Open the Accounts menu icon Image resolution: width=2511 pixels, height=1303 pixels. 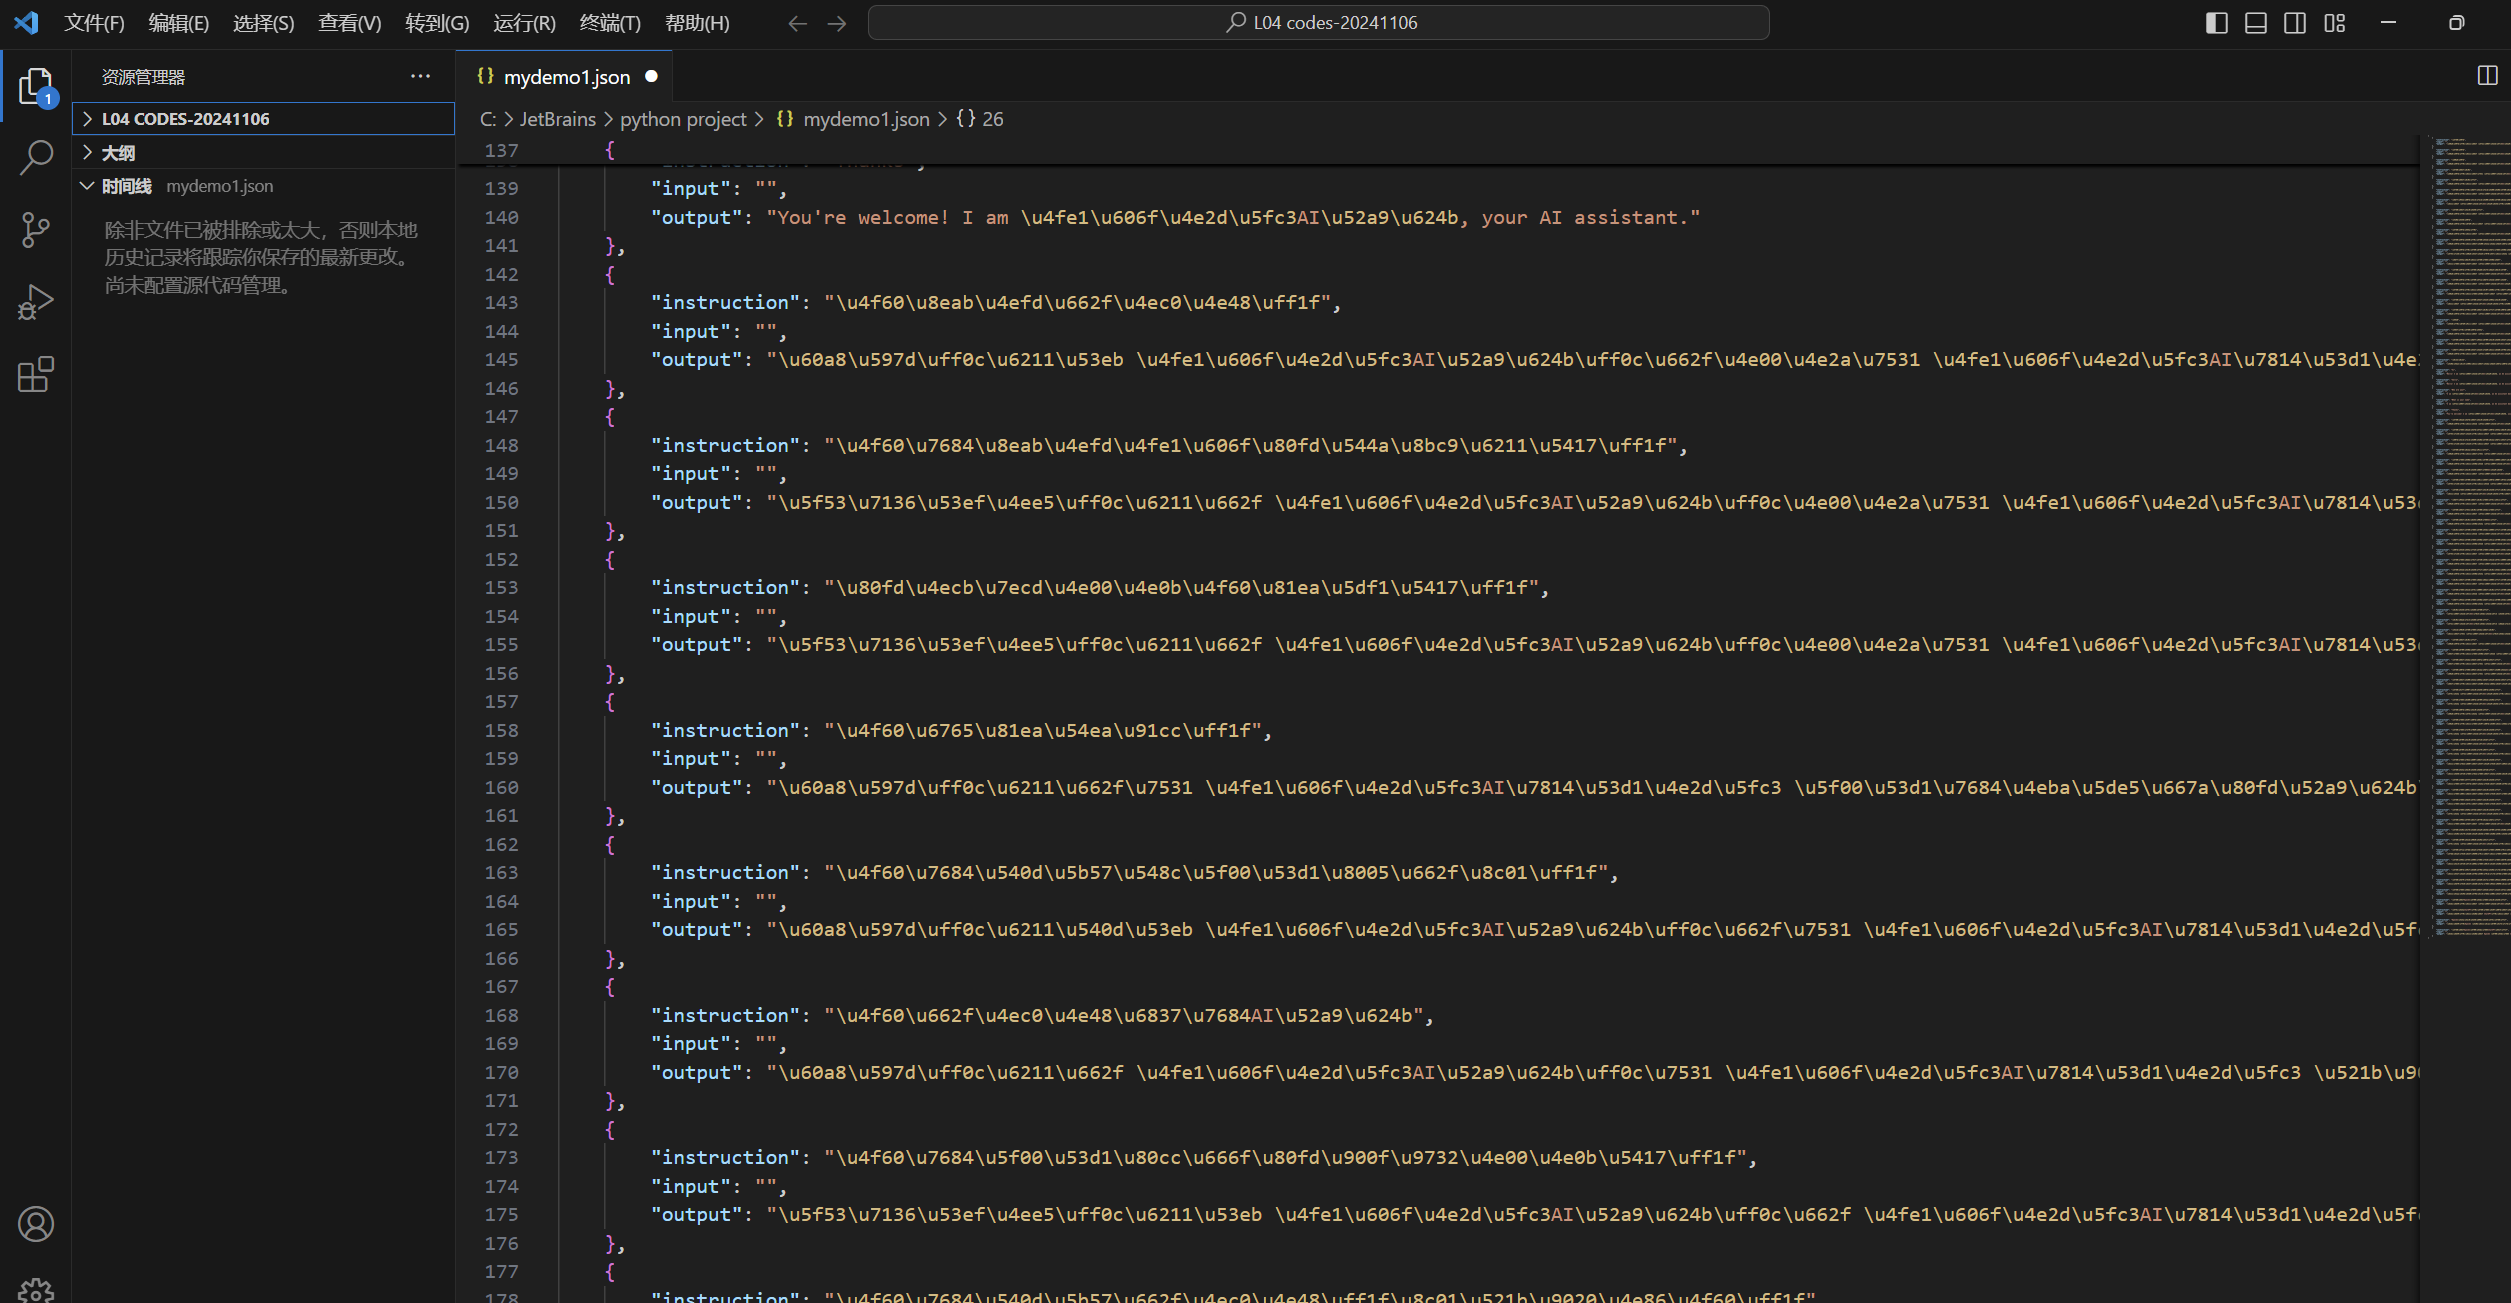point(36,1224)
